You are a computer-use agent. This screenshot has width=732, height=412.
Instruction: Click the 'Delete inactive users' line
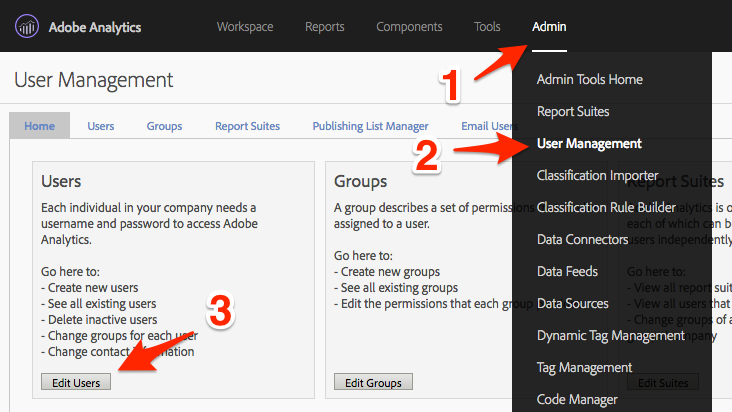click(x=99, y=320)
